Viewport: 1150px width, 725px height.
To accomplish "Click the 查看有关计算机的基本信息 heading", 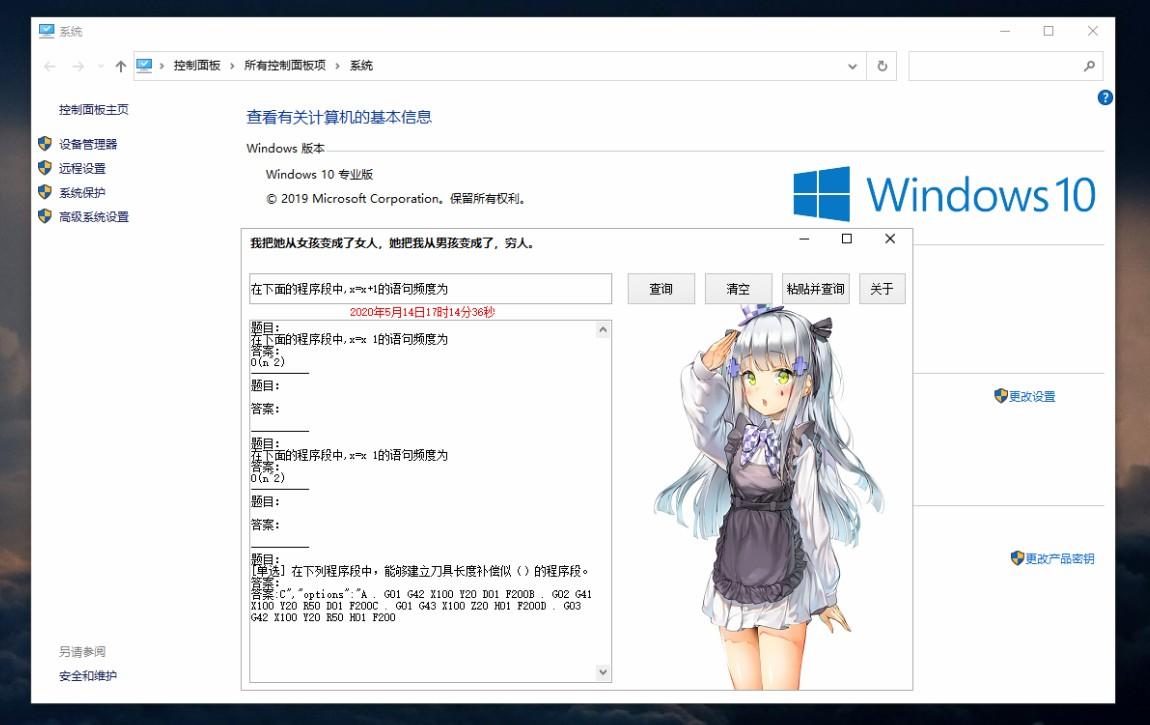I will point(339,117).
